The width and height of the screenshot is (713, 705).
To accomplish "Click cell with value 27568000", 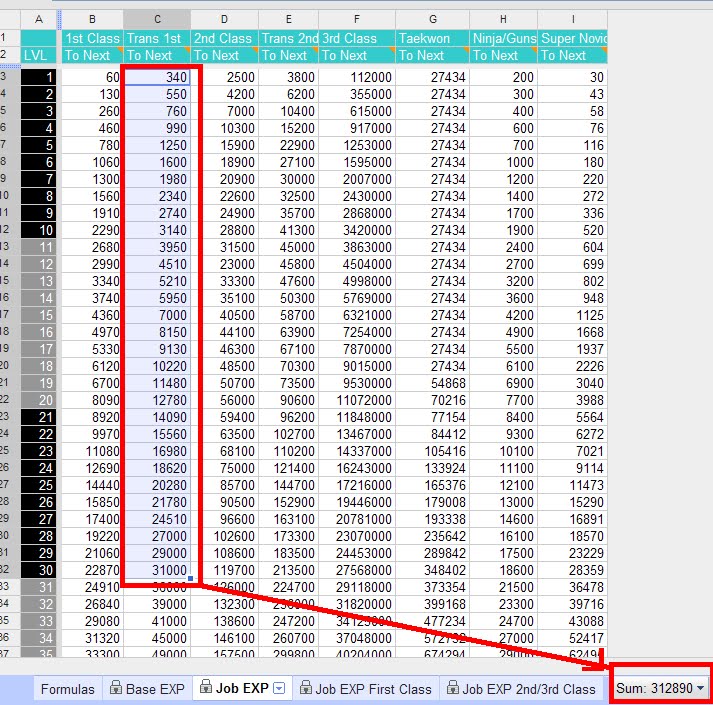I will 357,570.
